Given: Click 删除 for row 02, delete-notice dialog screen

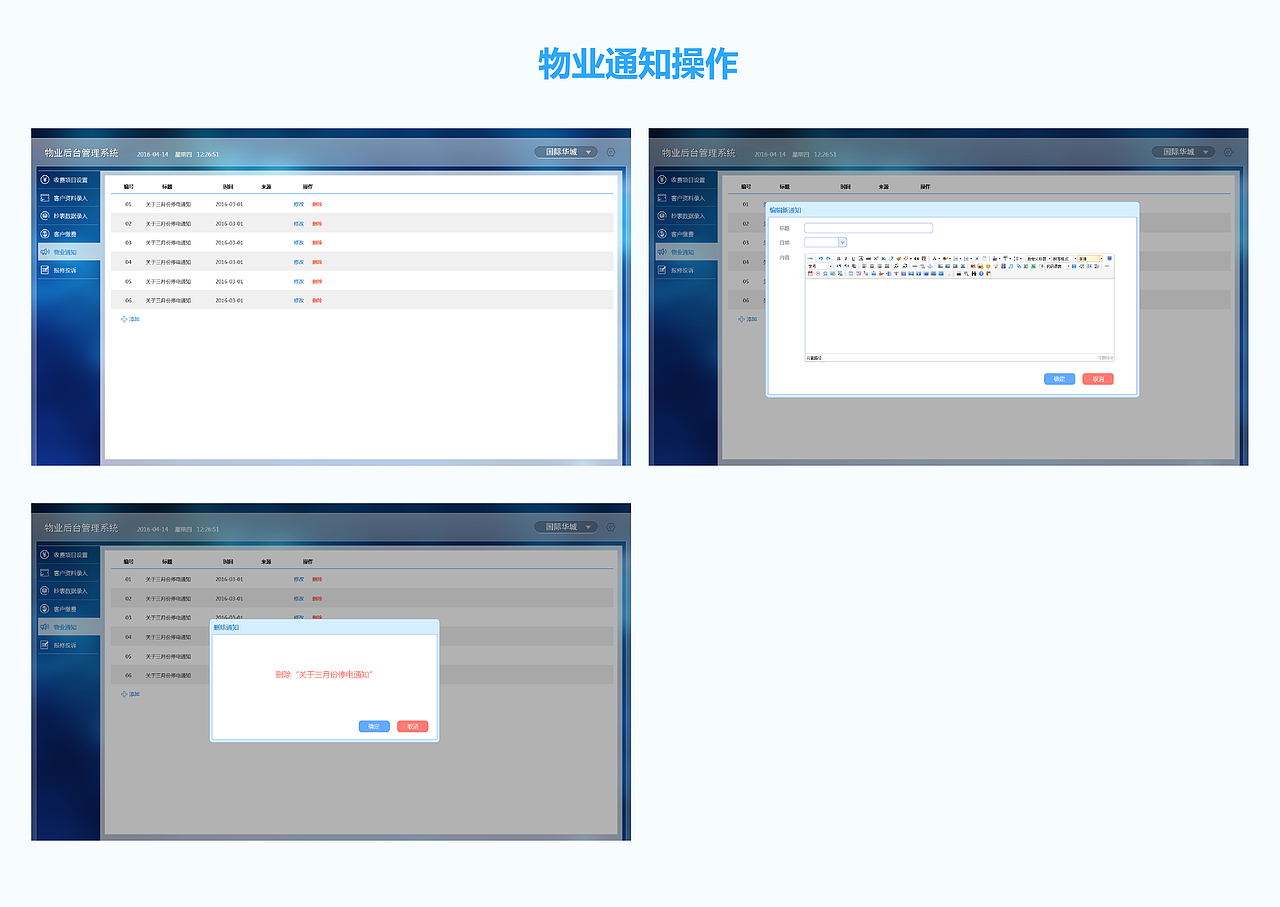Looking at the screenshot, I should pos(317,598).
